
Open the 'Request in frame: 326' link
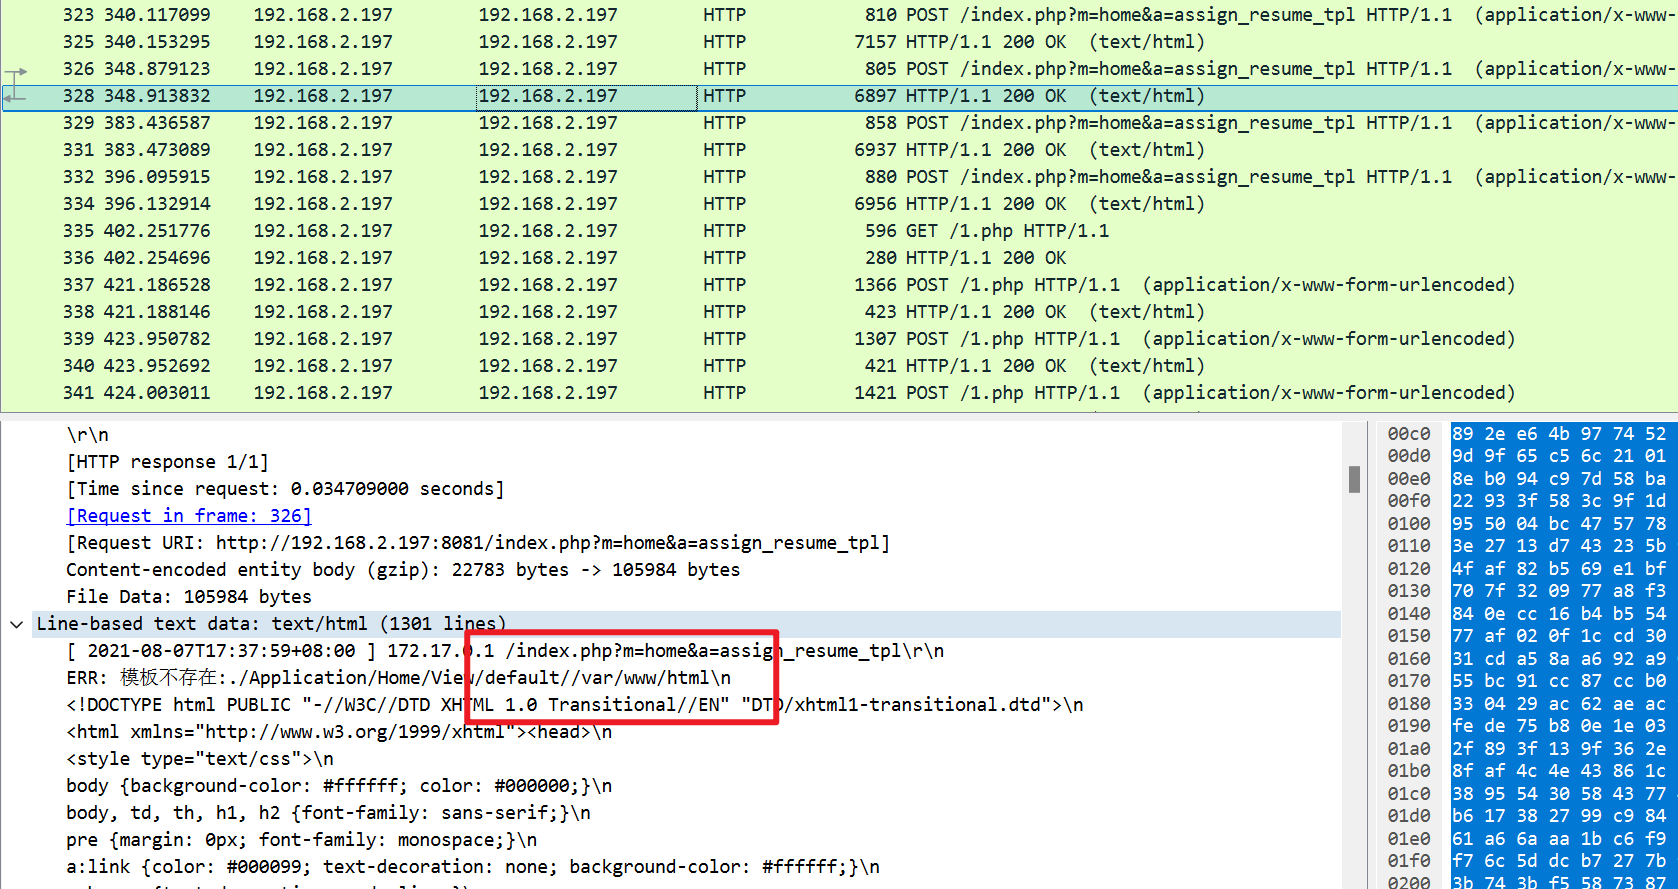189,516
